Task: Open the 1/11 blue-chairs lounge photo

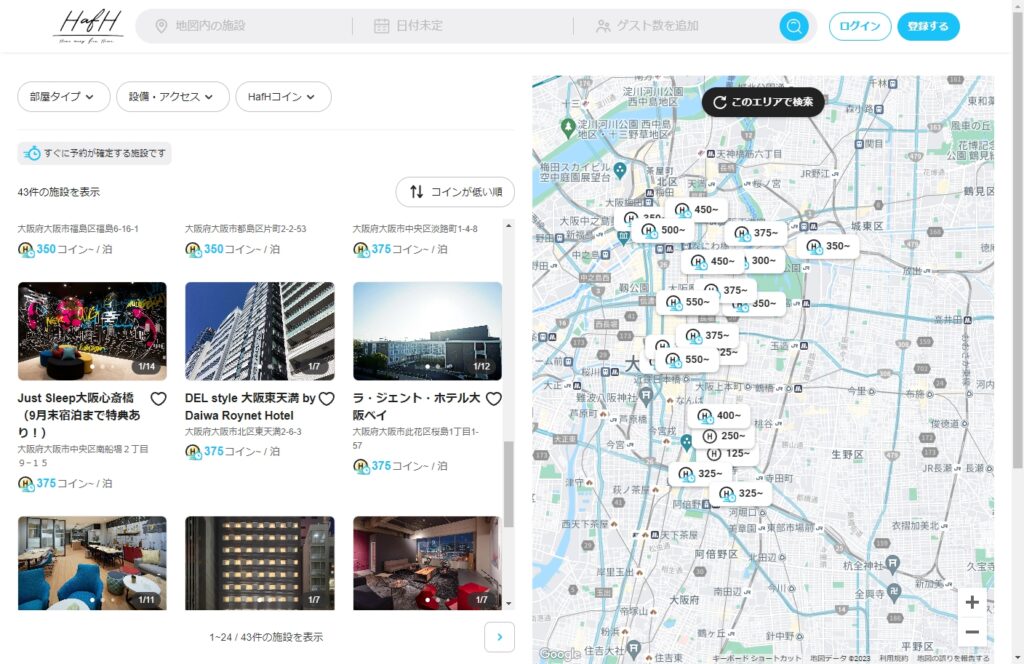Action: pos(92,563)
